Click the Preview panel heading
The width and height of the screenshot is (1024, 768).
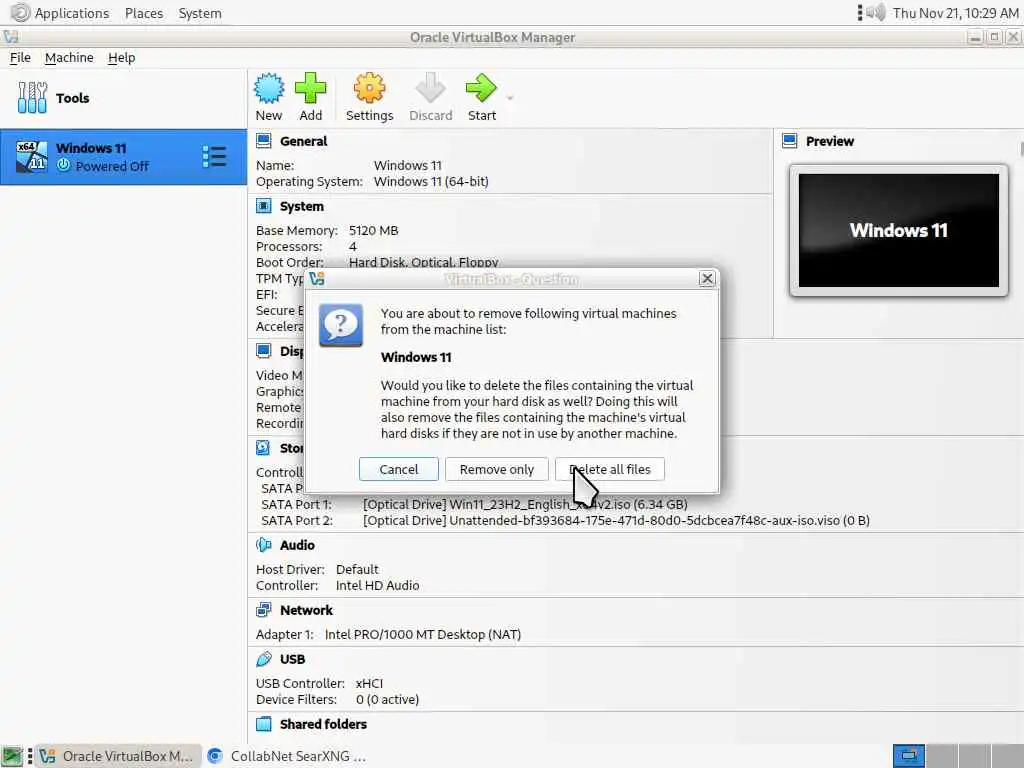click(829, 141)
